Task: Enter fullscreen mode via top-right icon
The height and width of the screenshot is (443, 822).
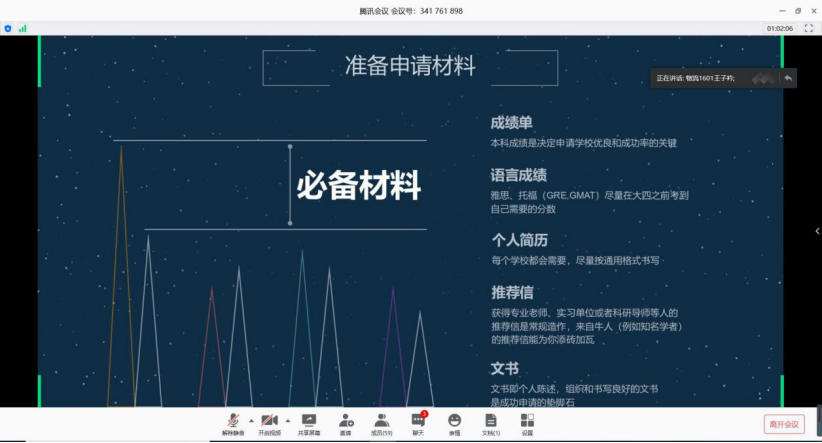Action: (x=808, y=28)
